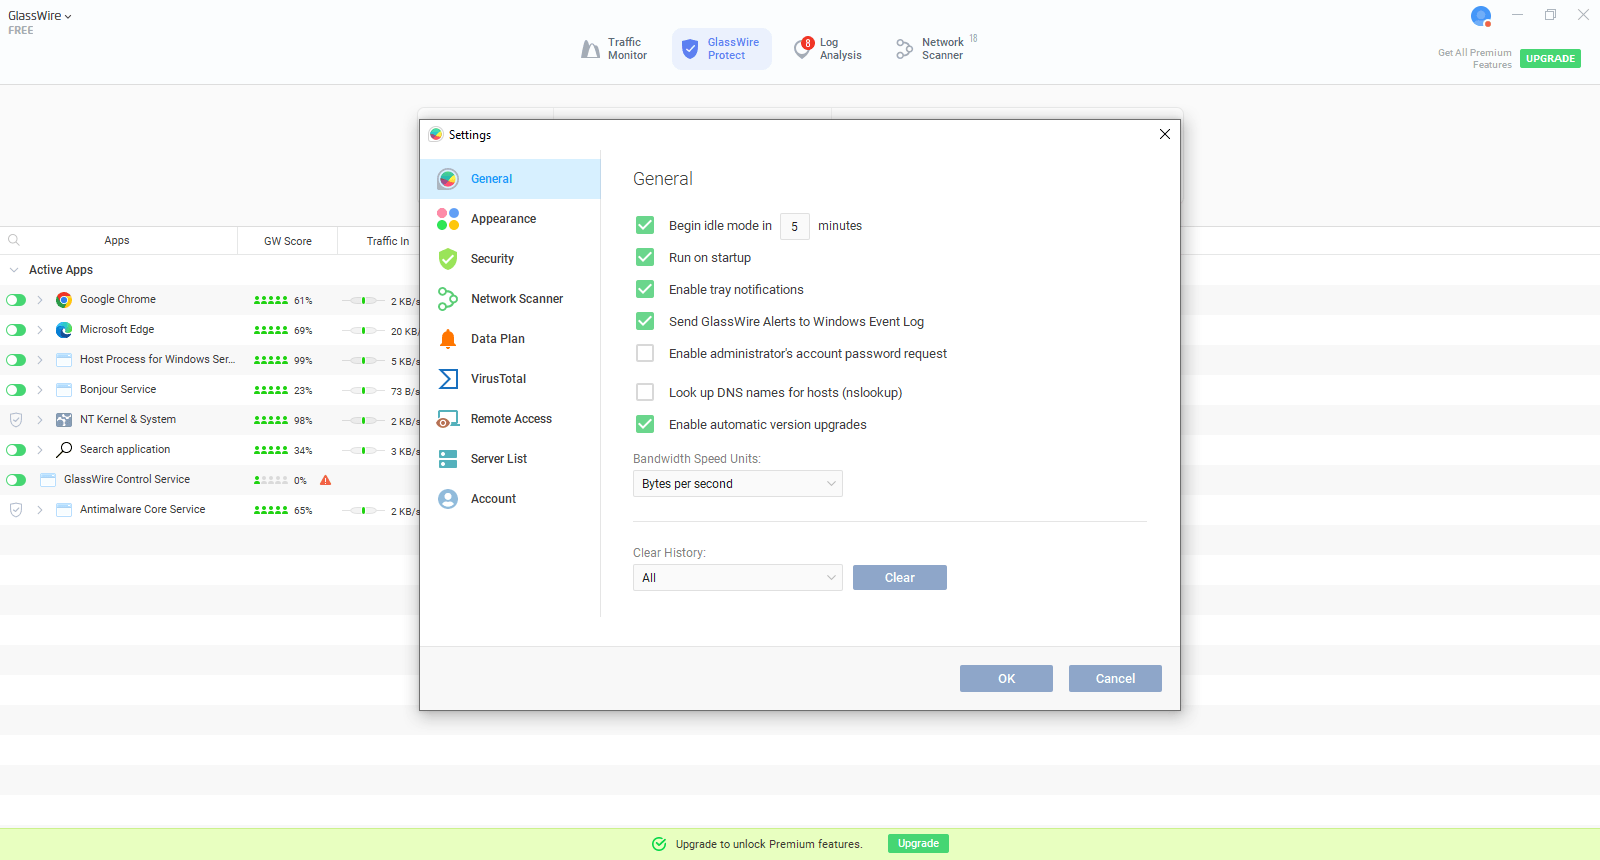Expand NT Kernel & System row chevron

point(40,420)
